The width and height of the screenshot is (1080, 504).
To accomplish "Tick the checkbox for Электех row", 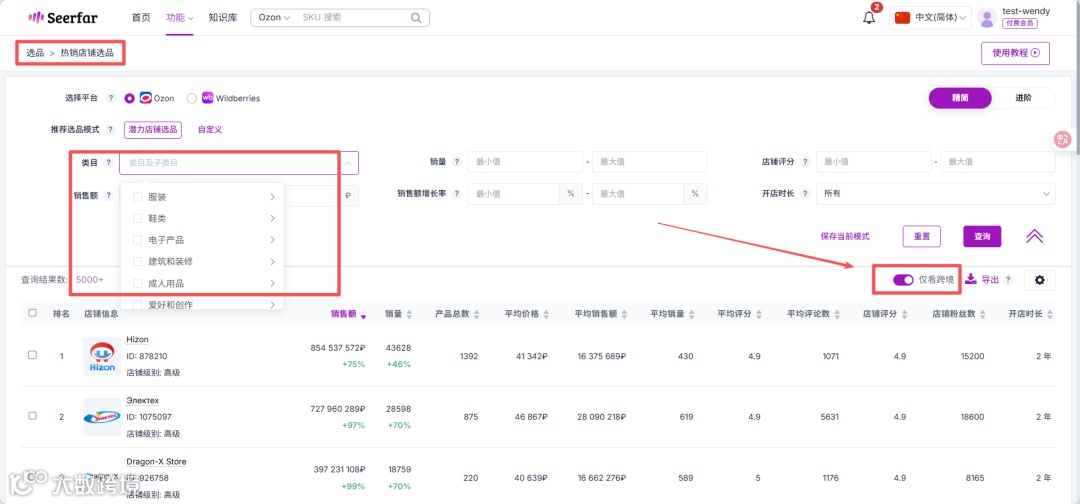I will point(32,416).
